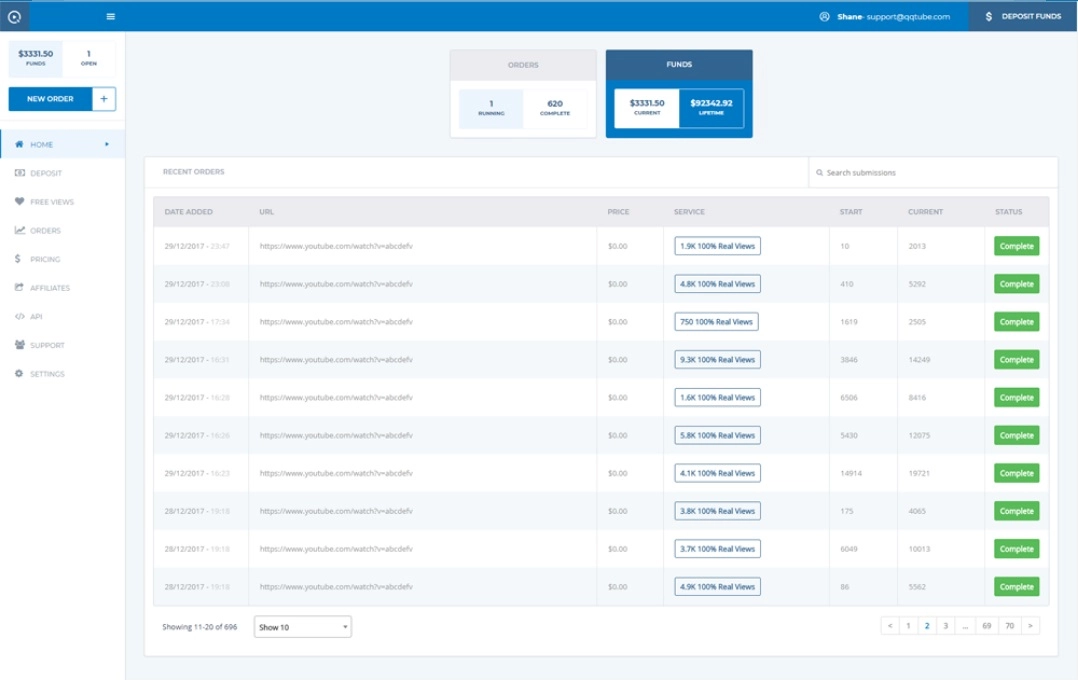1078x681 pixels.
Task: Click the 4.8K 100% Real Views tag
Action: (x=717, y=284)
